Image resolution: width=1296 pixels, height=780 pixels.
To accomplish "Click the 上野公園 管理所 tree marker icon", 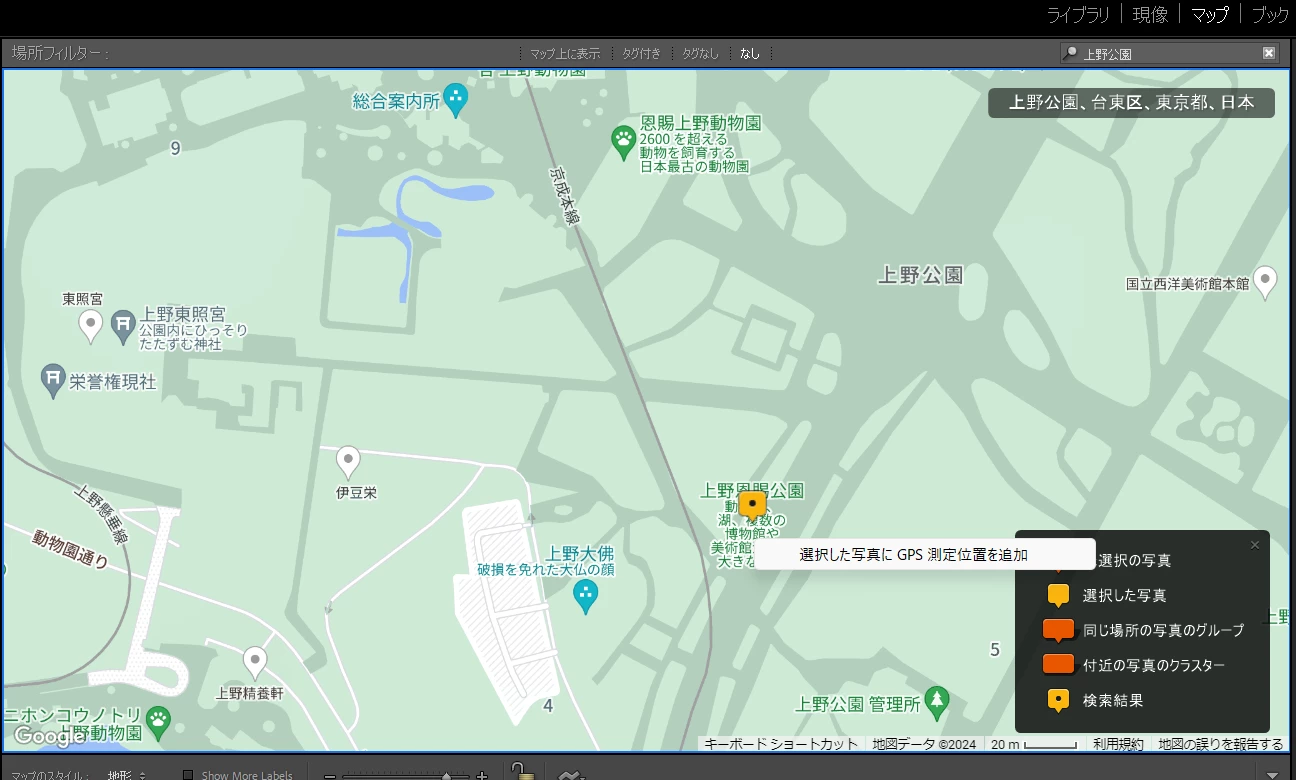I will click(937, 702).
